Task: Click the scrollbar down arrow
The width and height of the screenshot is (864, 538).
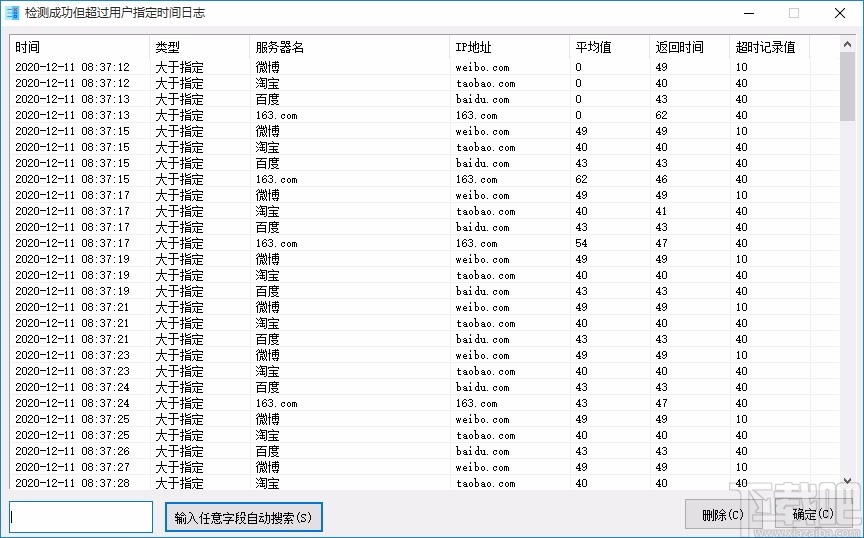Action: tap(847, 481)
